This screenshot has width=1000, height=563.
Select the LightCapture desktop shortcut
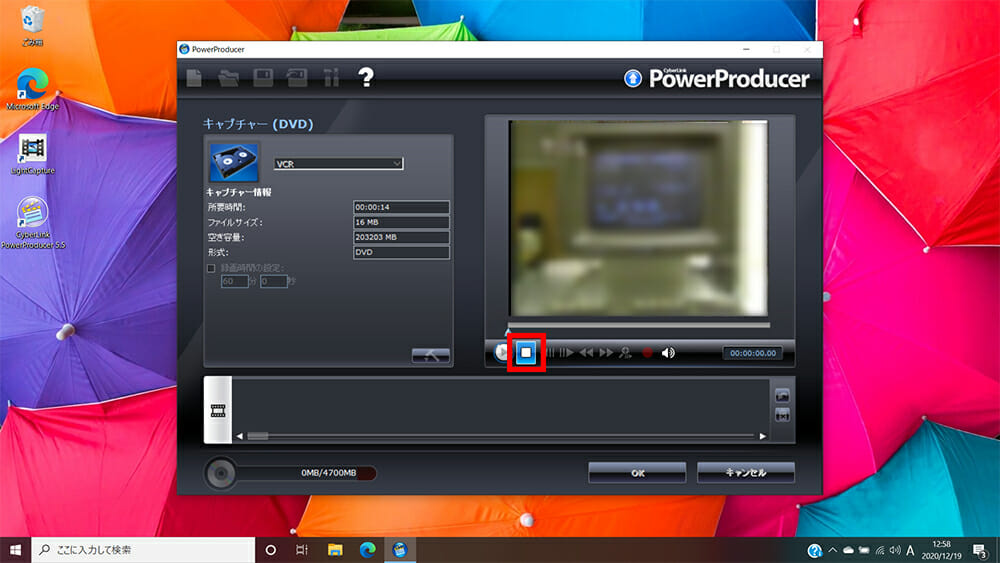tap(33, 154)
